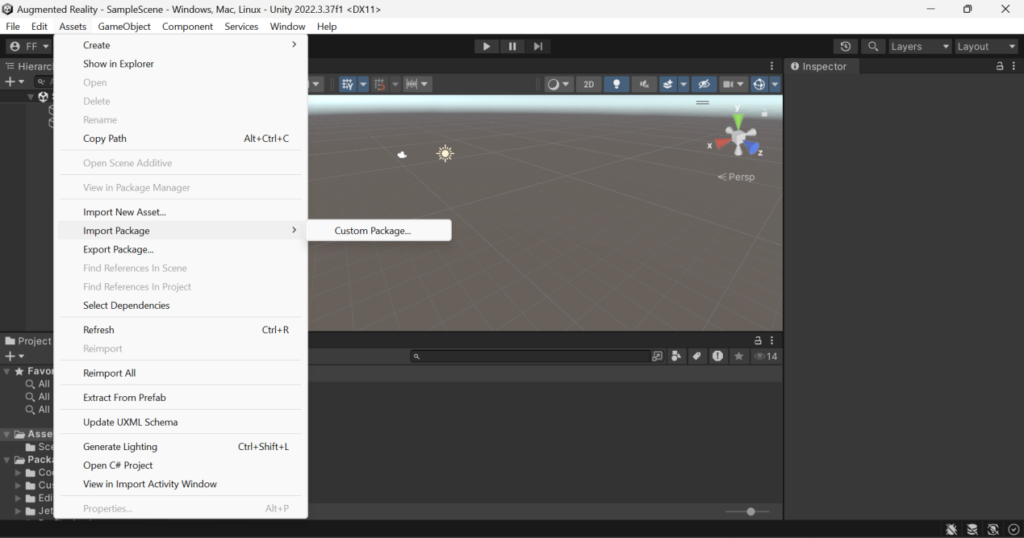Toggle 2D scene view mode
The height and width of the screenshot is (538, 1024).
point(589,84)
